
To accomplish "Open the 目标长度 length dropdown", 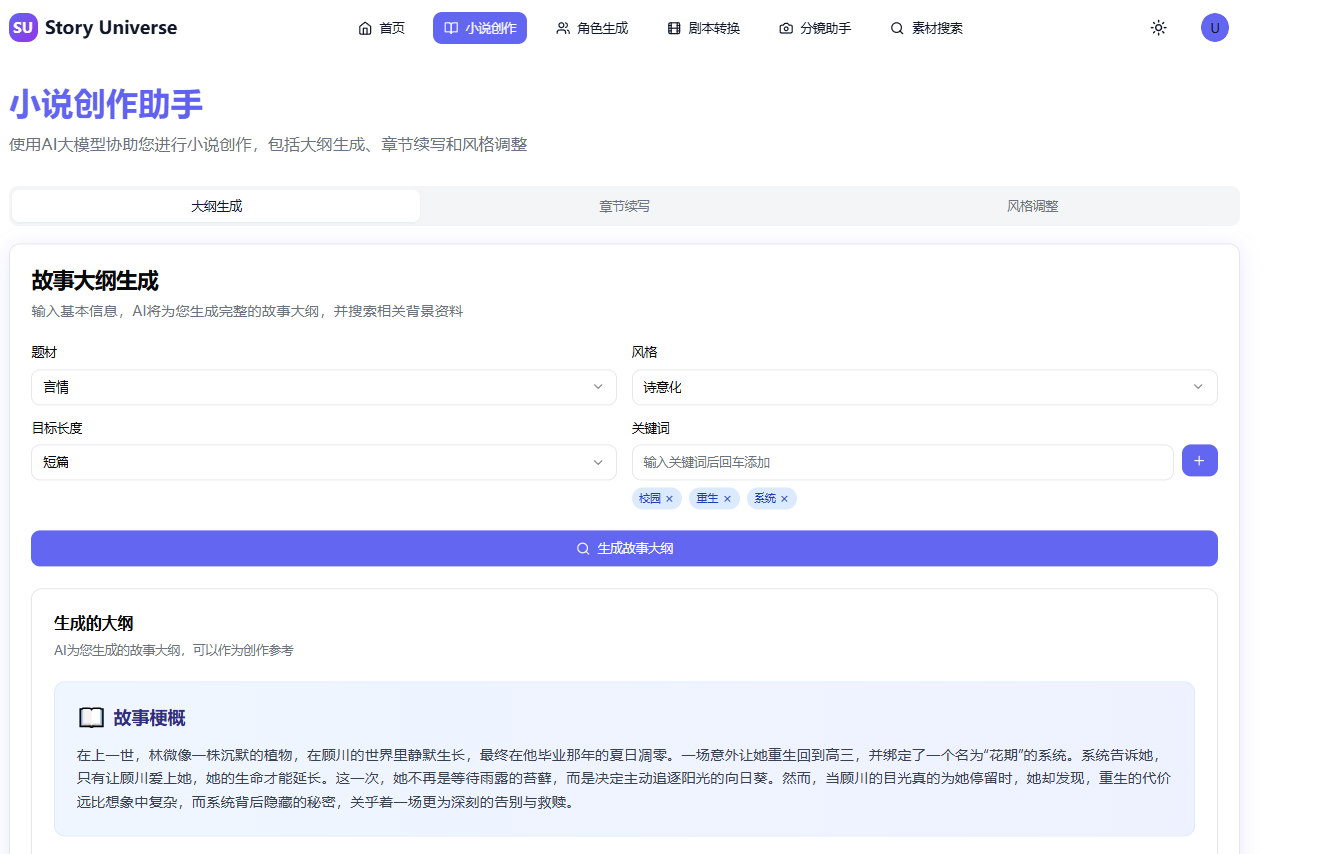I will [323, 462].
